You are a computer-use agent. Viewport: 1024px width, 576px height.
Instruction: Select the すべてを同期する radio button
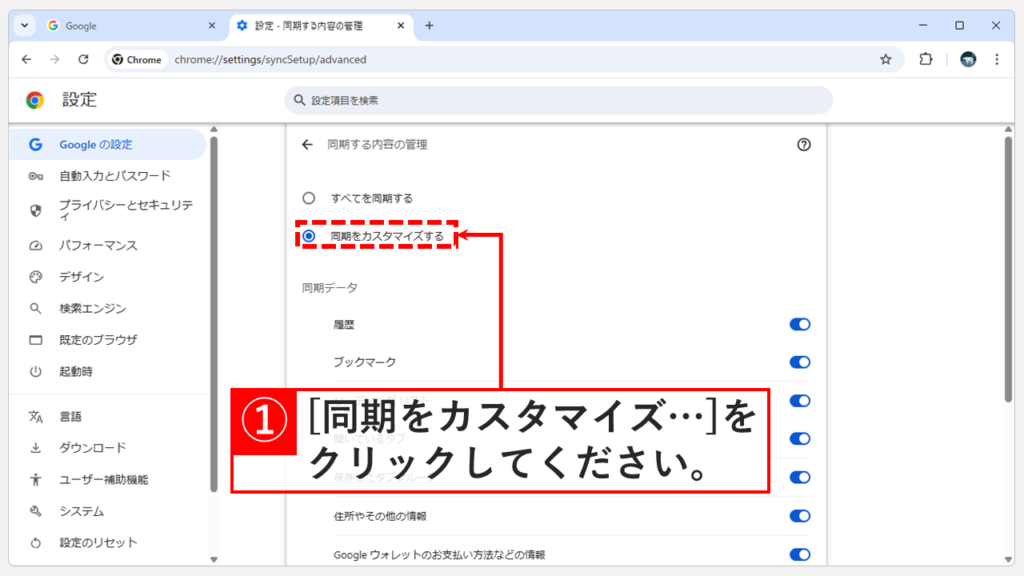(310, 197)
